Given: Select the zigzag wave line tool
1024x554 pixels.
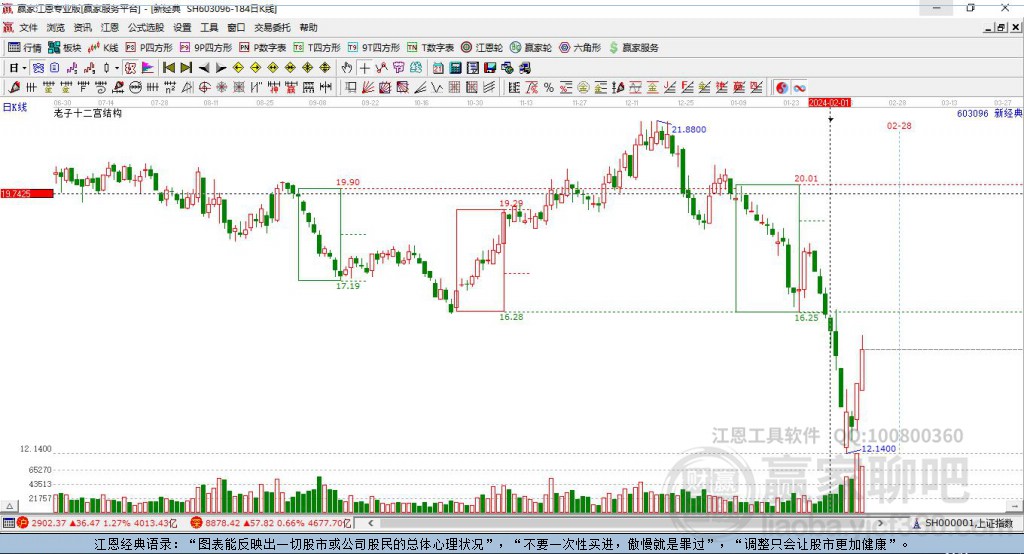Looking at the screenshot, I should (x=436, y=88).
